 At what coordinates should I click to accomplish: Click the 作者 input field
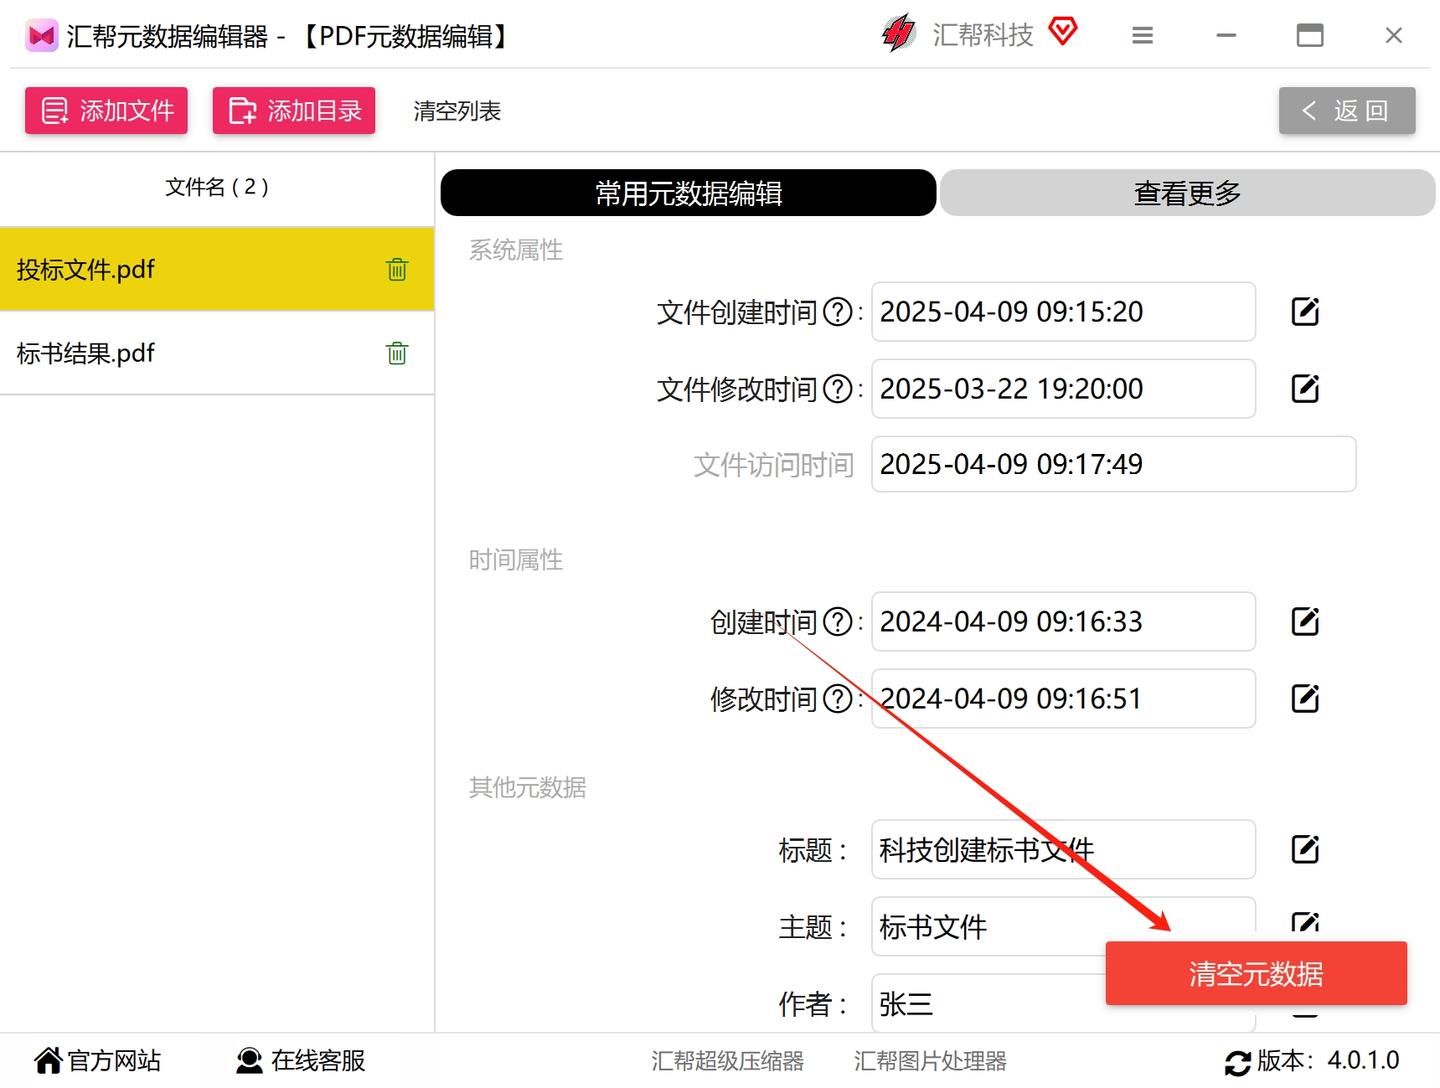[1063, 1003]
